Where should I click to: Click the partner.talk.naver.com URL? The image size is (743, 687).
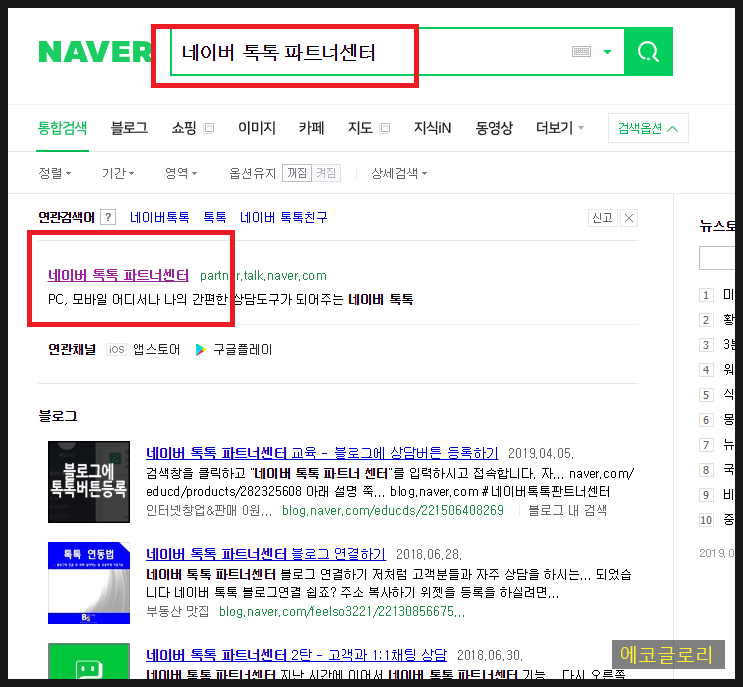click(263, 276)
